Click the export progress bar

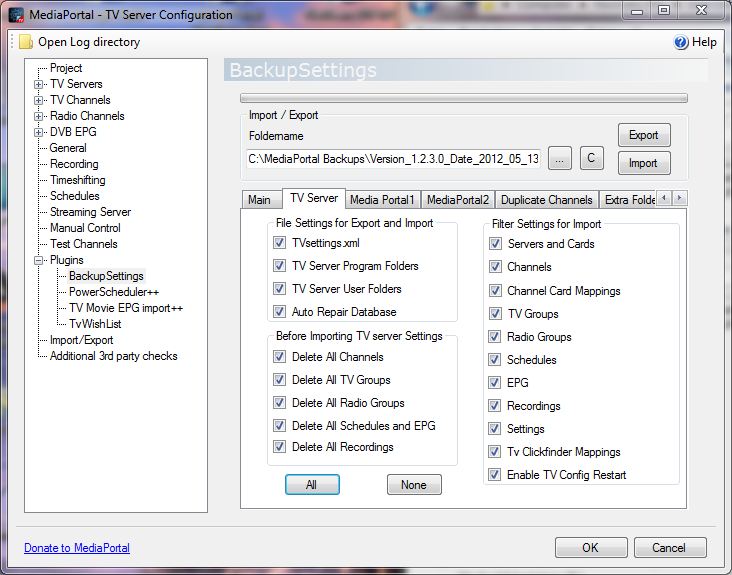point(464,98)
